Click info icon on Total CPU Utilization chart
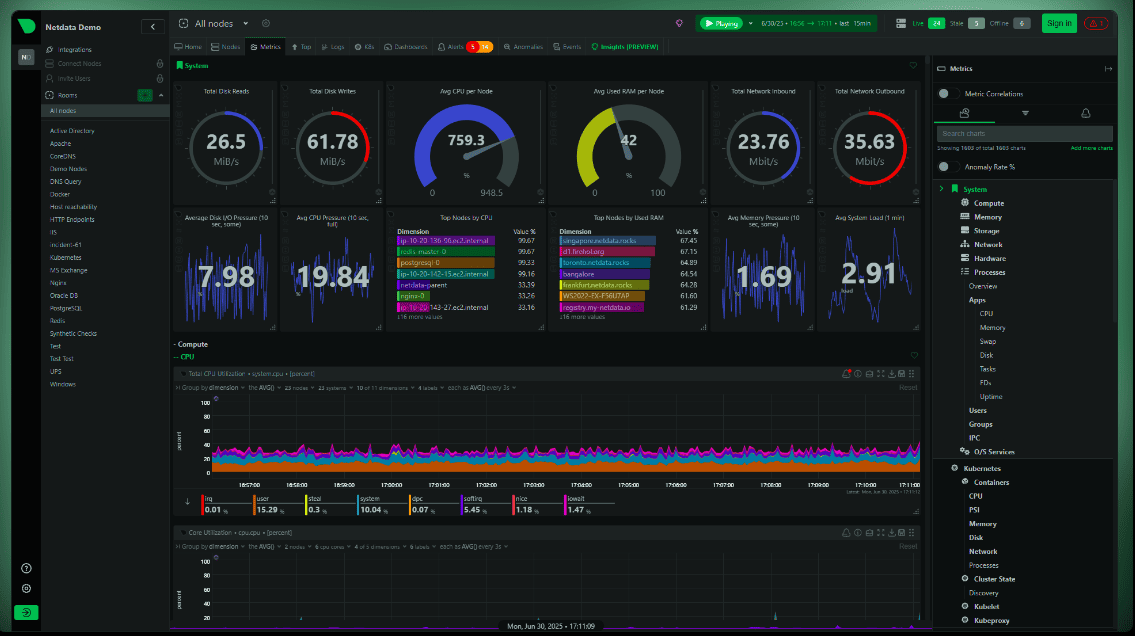Viewport: 1135px width, 636px height. [858, 373]
